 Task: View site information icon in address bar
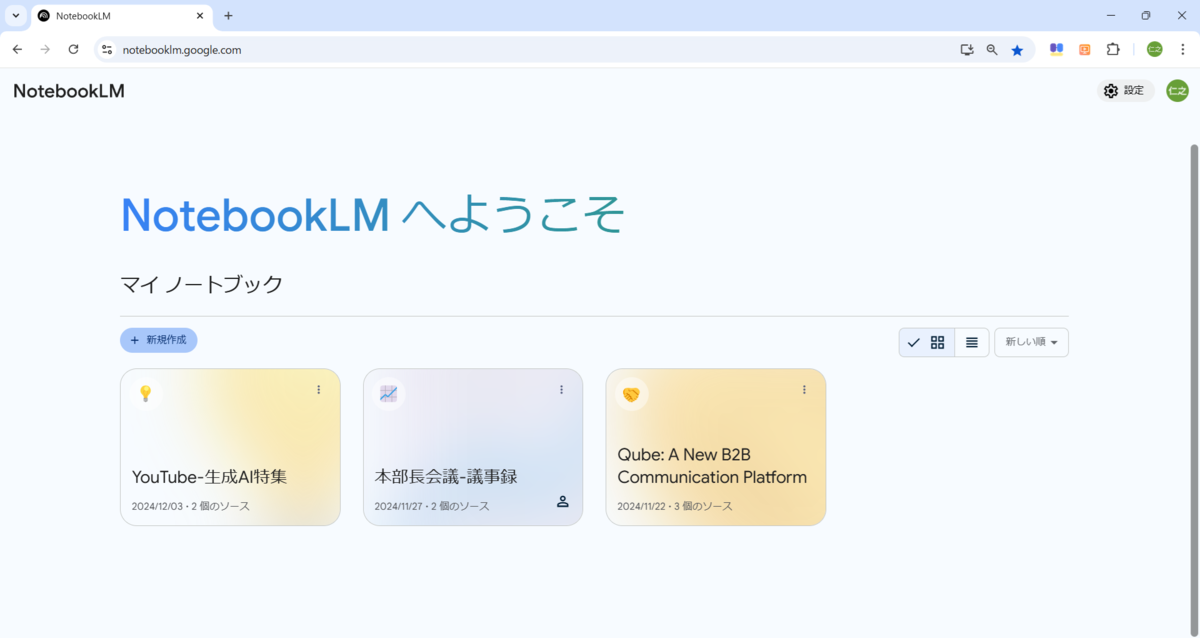[107, 49]
